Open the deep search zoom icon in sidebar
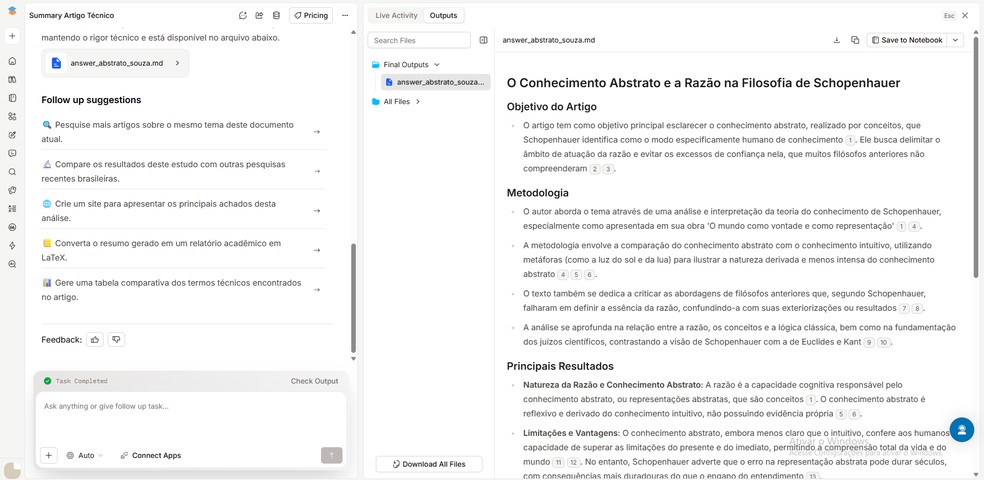 pos(12,264)
